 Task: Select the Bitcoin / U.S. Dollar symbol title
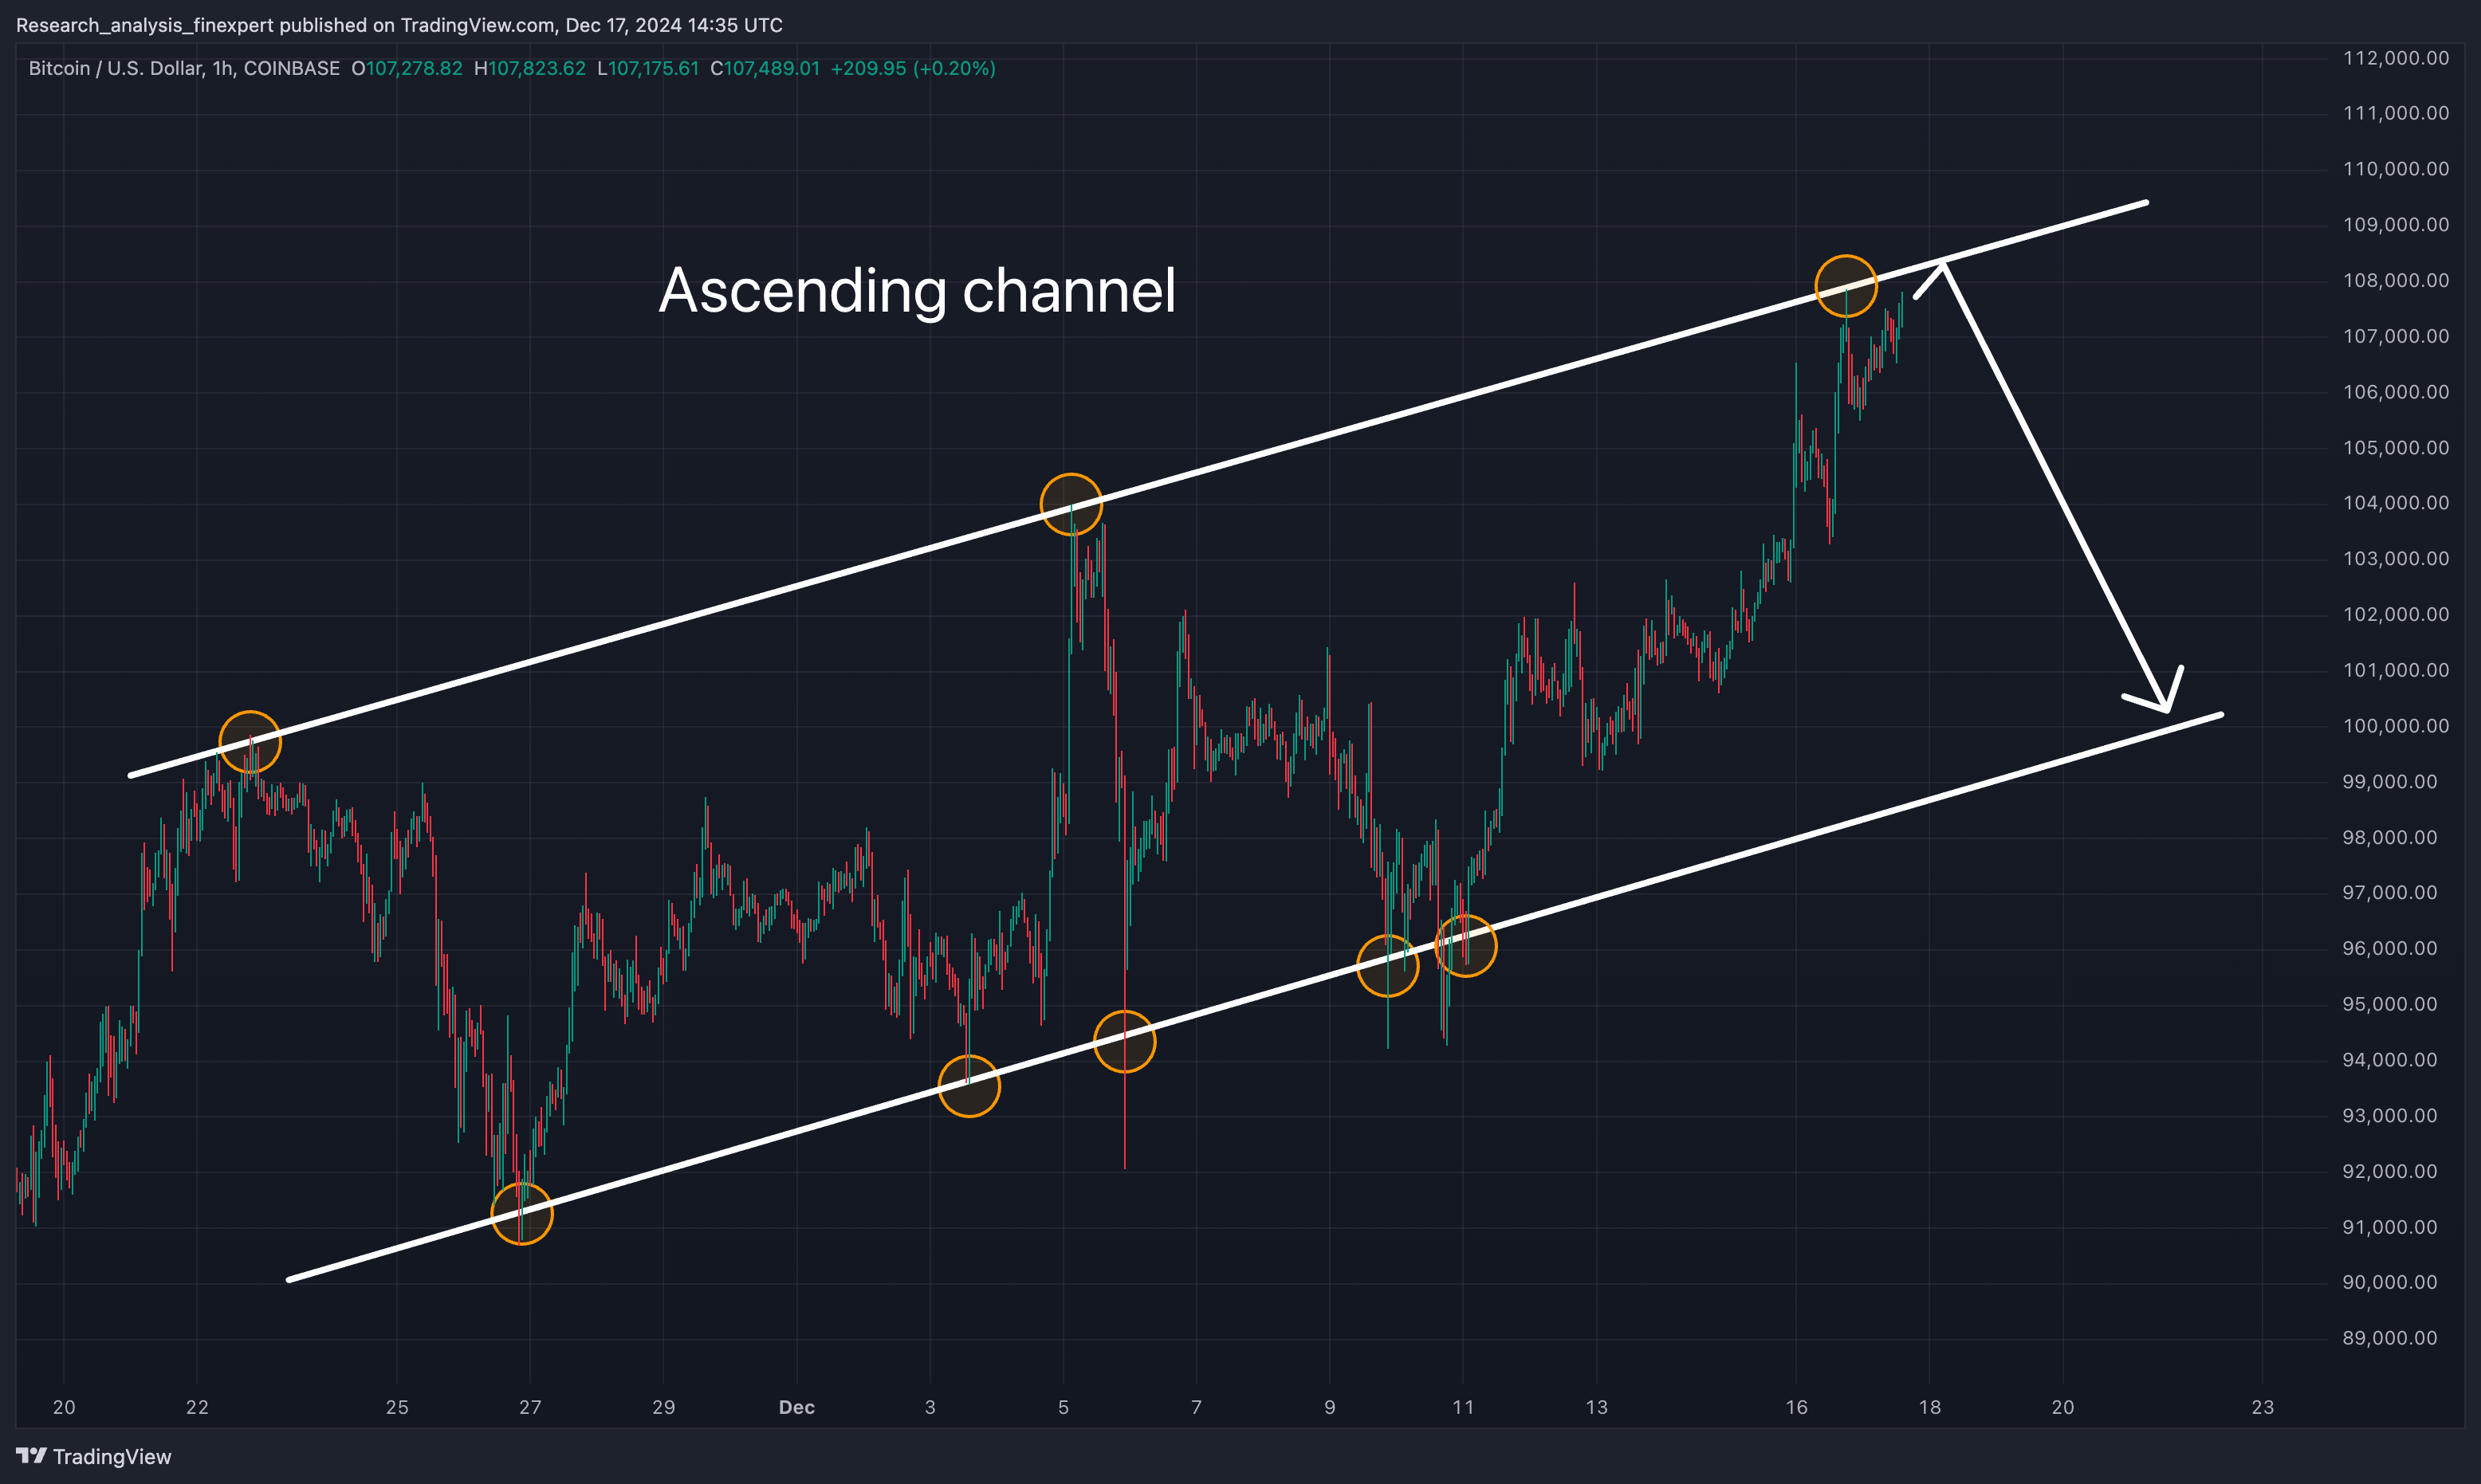click(x=184, y=68)
